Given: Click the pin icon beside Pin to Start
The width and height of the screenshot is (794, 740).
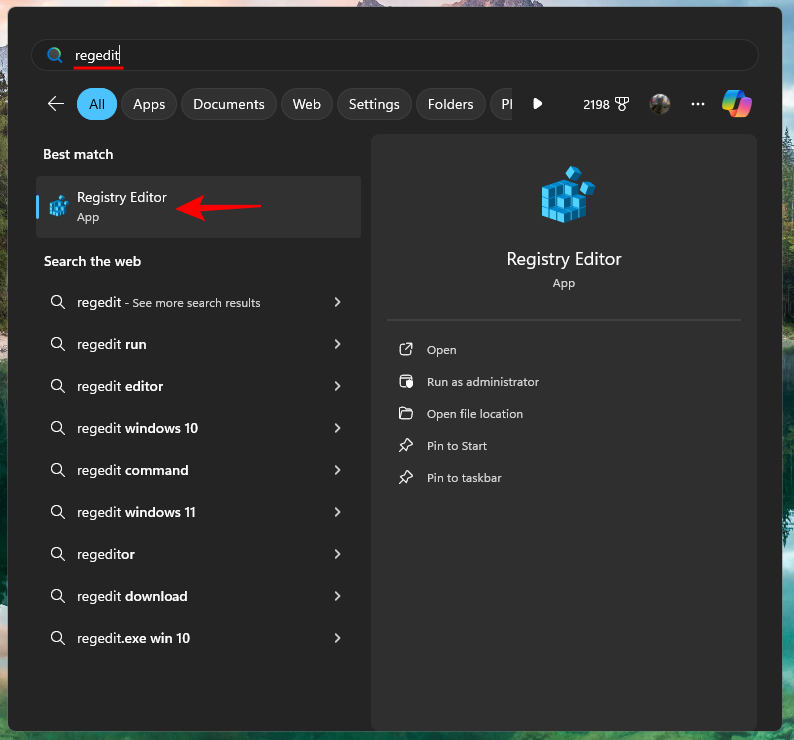Looking at the screenshot, I should [406, 445].
